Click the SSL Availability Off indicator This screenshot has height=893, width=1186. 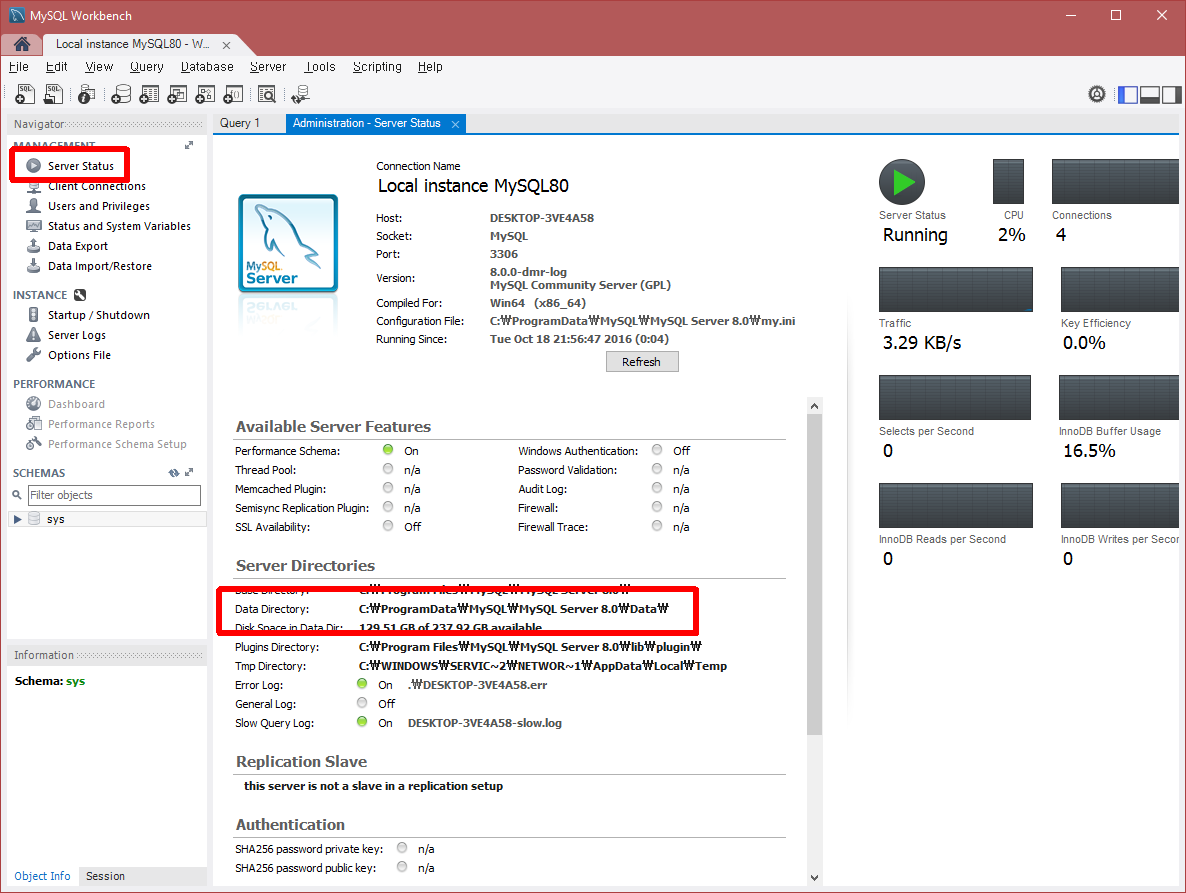(x=388, y=525)
